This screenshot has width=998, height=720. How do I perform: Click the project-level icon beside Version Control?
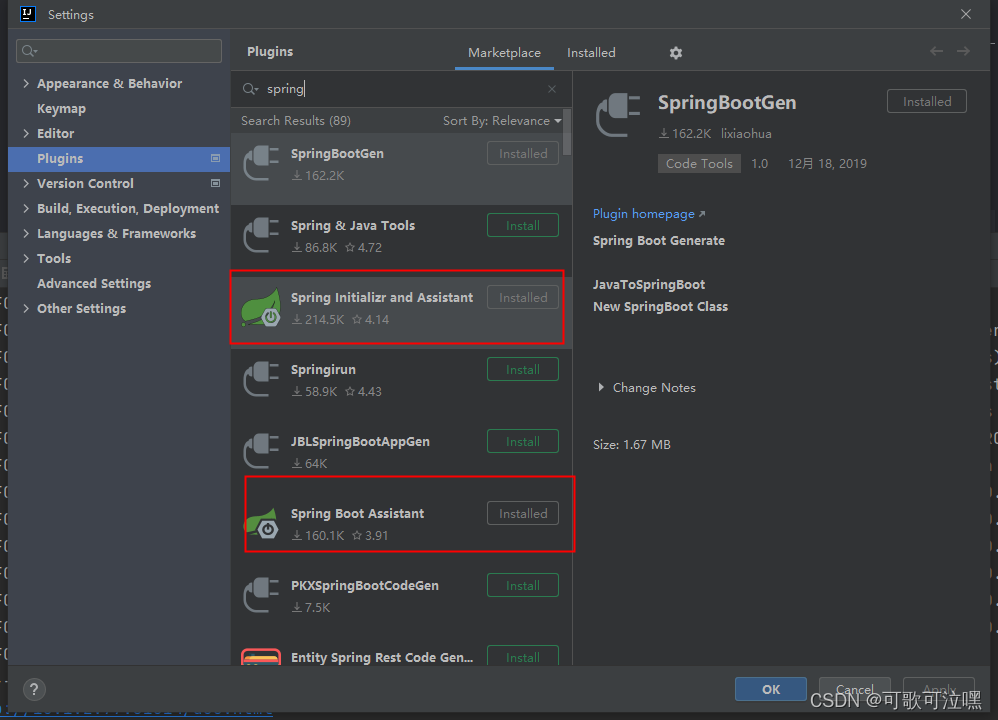click(215, 183)
